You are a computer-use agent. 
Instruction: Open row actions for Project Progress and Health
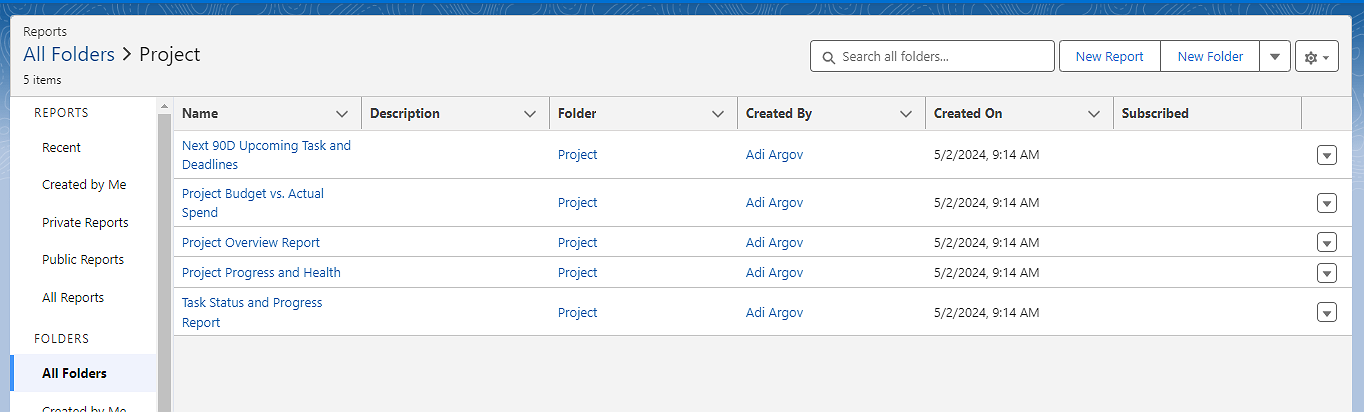click(1326, 273)
